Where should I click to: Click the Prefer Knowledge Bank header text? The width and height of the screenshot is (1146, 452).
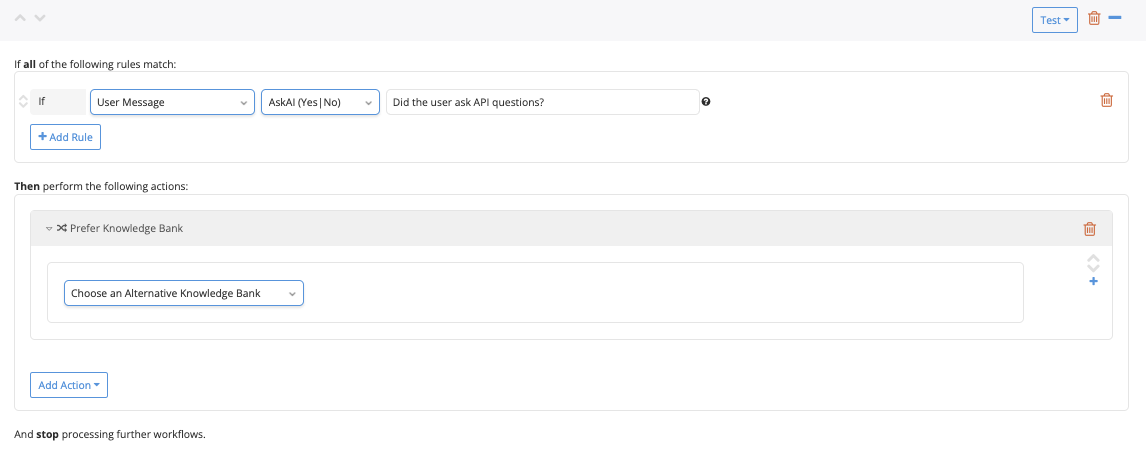(x=126, y=228)
